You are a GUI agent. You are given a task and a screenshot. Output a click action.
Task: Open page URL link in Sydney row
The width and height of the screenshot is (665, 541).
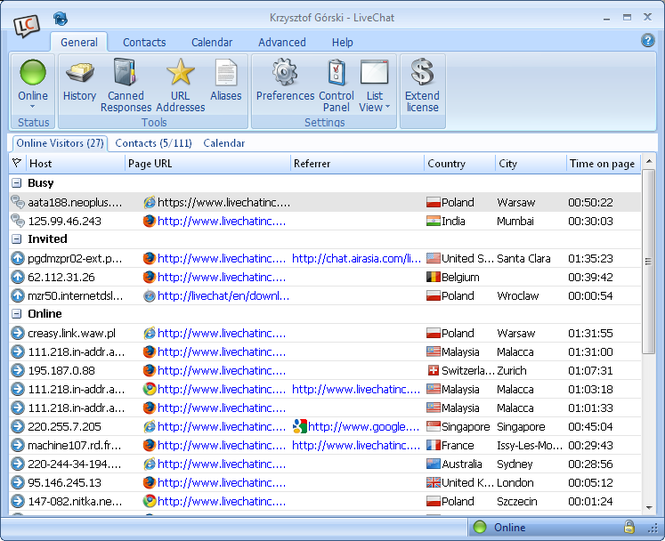(x=221, y=464)
